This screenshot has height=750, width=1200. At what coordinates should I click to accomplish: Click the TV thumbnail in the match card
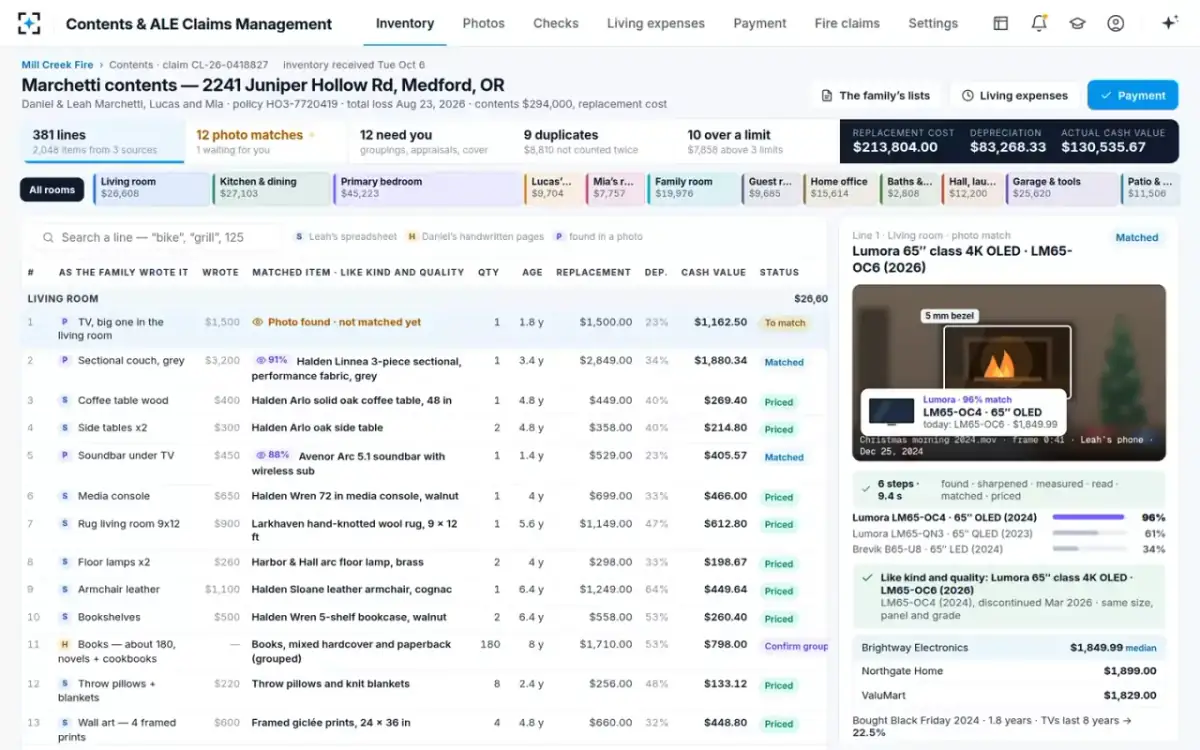click(x=892, y=411)
